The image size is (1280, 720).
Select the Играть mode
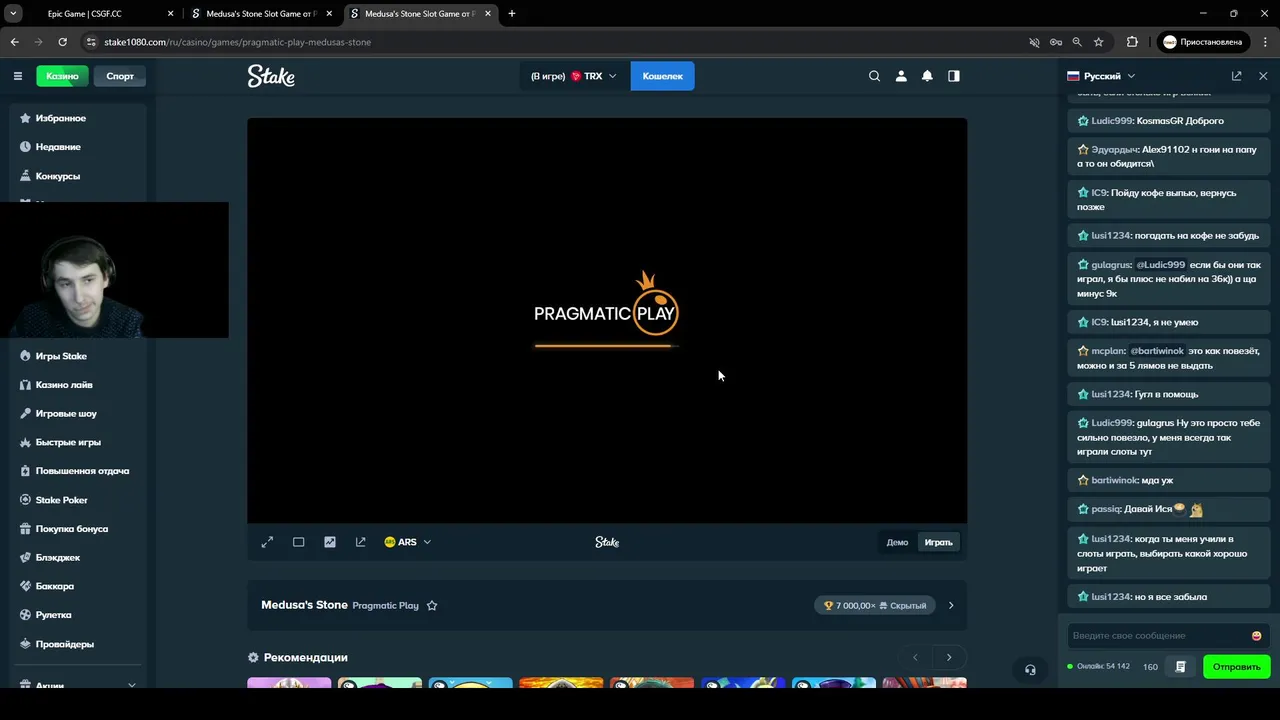click(x=938, y=542)
